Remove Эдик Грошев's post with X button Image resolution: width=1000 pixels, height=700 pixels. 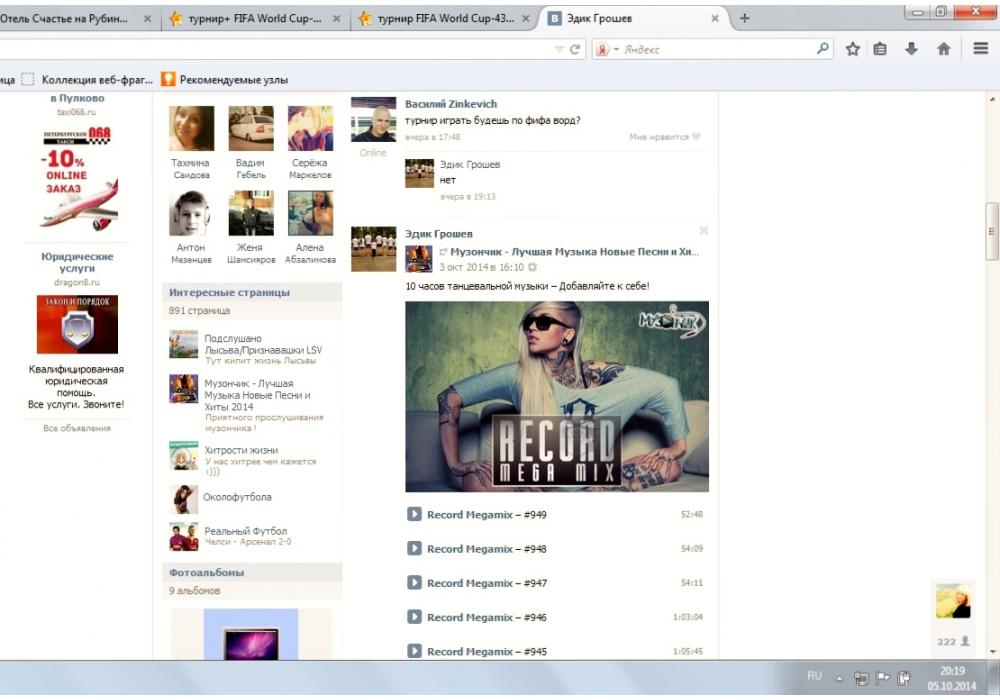click(x=703, y=230)
